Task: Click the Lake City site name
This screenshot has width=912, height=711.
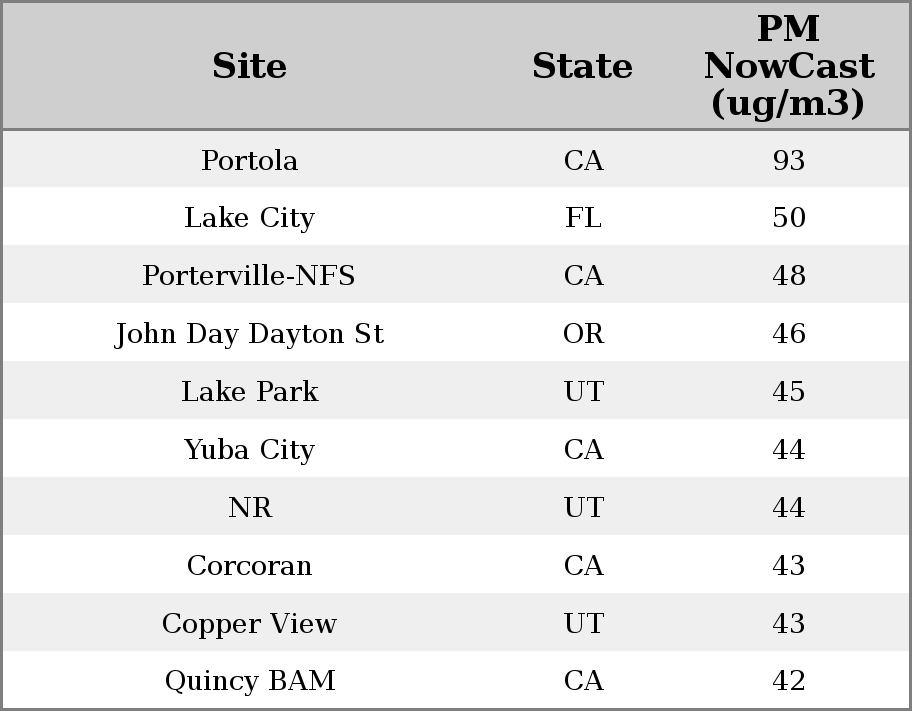Action: point(249,218)
